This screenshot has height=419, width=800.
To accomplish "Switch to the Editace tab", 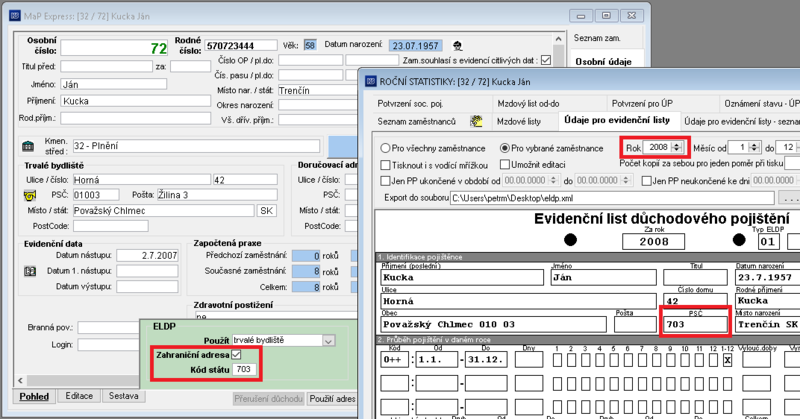I will [x=79, y=396].
